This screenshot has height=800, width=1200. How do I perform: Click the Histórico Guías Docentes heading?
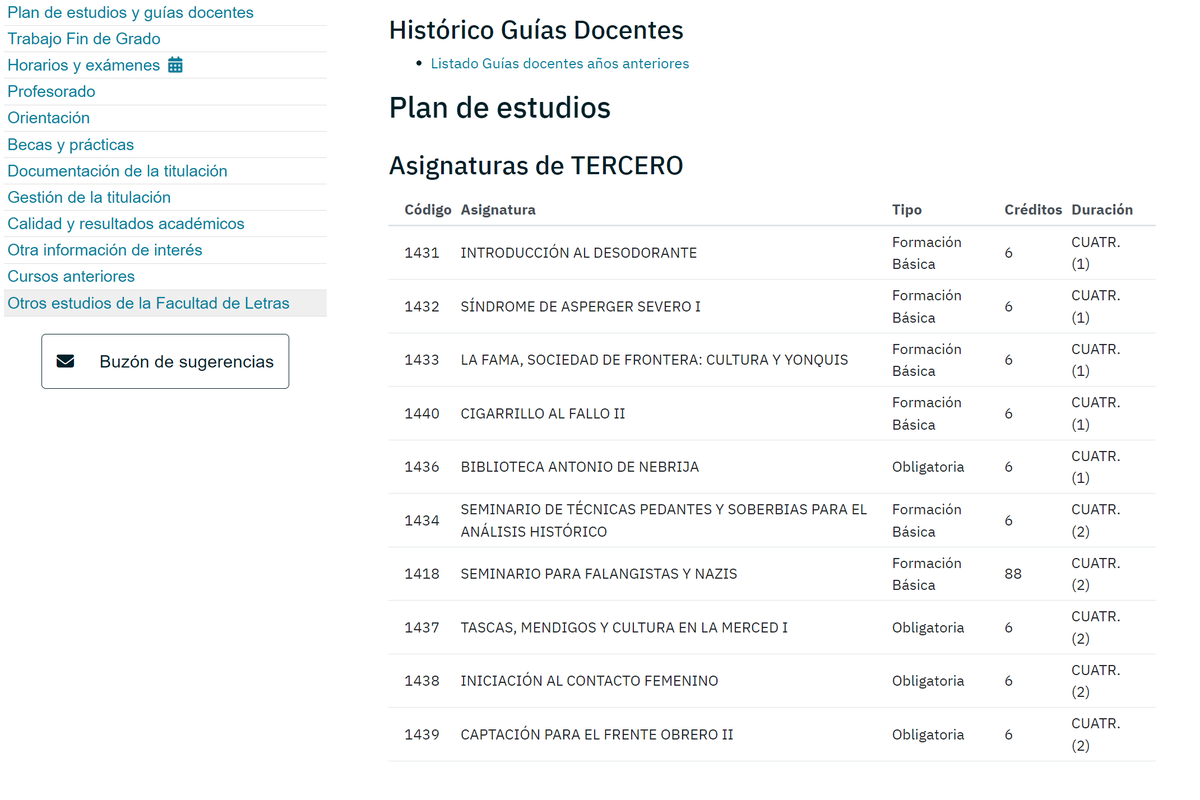click(536, 31)
